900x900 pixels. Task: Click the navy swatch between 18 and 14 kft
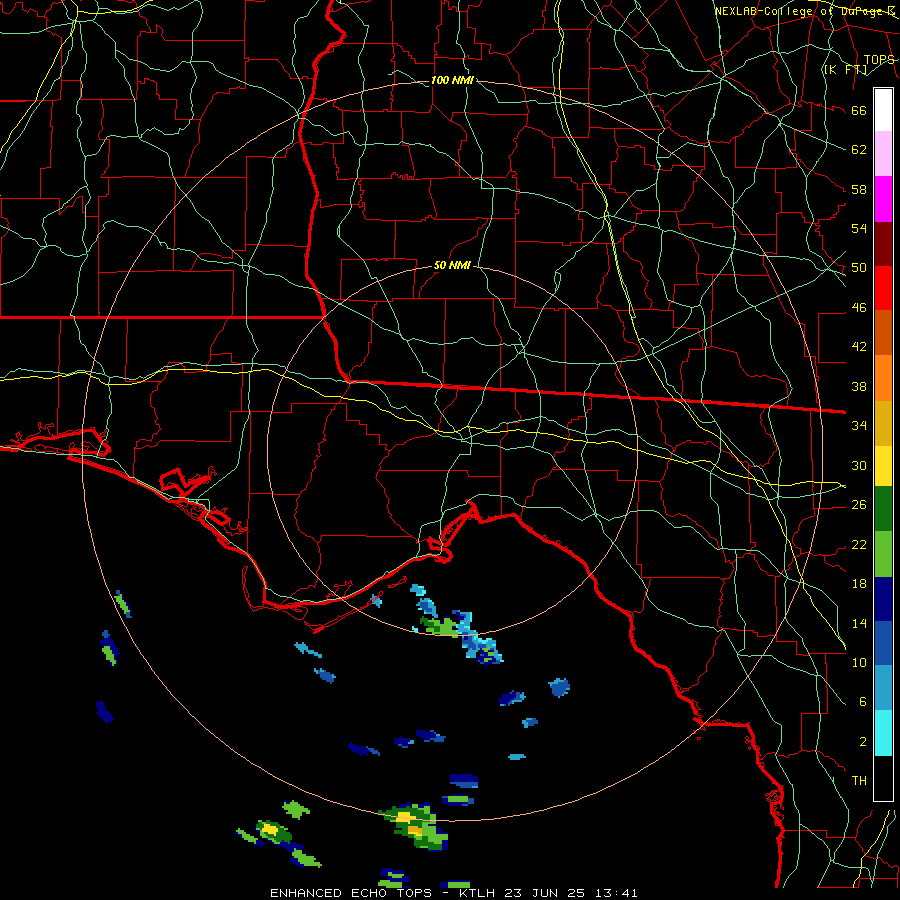tap(883, 599)
